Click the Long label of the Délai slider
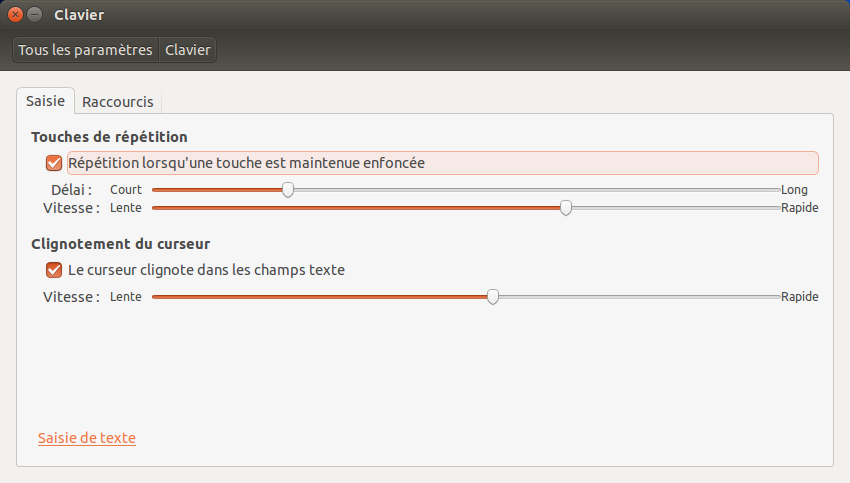 (x=794, y=190)
